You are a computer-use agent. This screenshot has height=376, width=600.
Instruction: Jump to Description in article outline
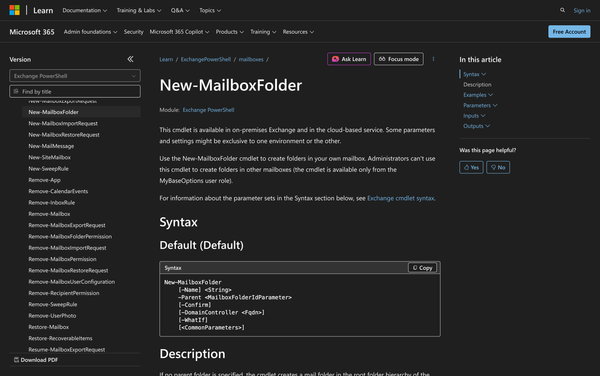[x=477, y=85]
